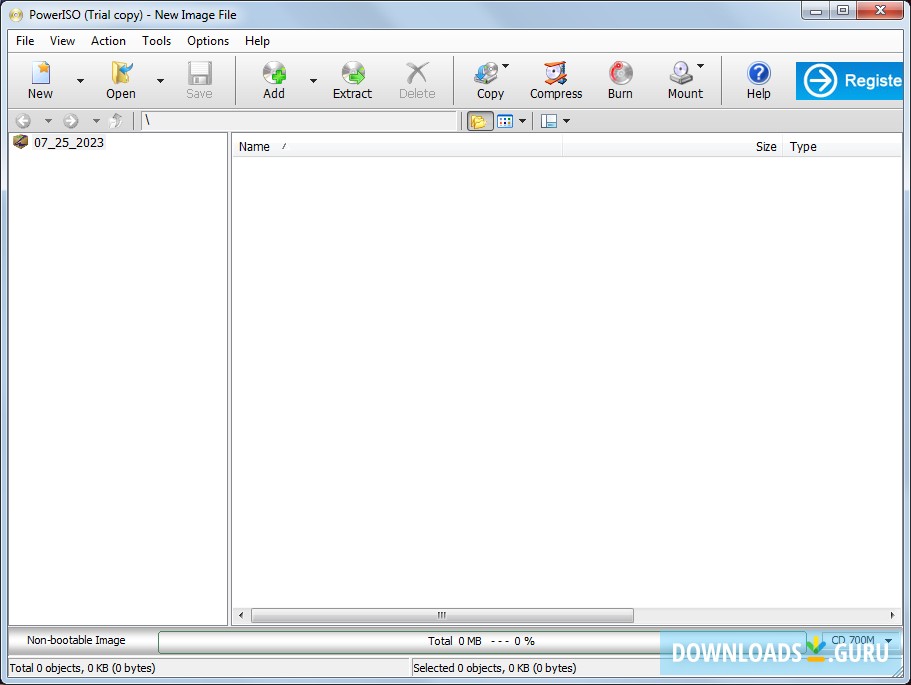
Task: Click the Save floppy disk icon
Action: (199, 80)
